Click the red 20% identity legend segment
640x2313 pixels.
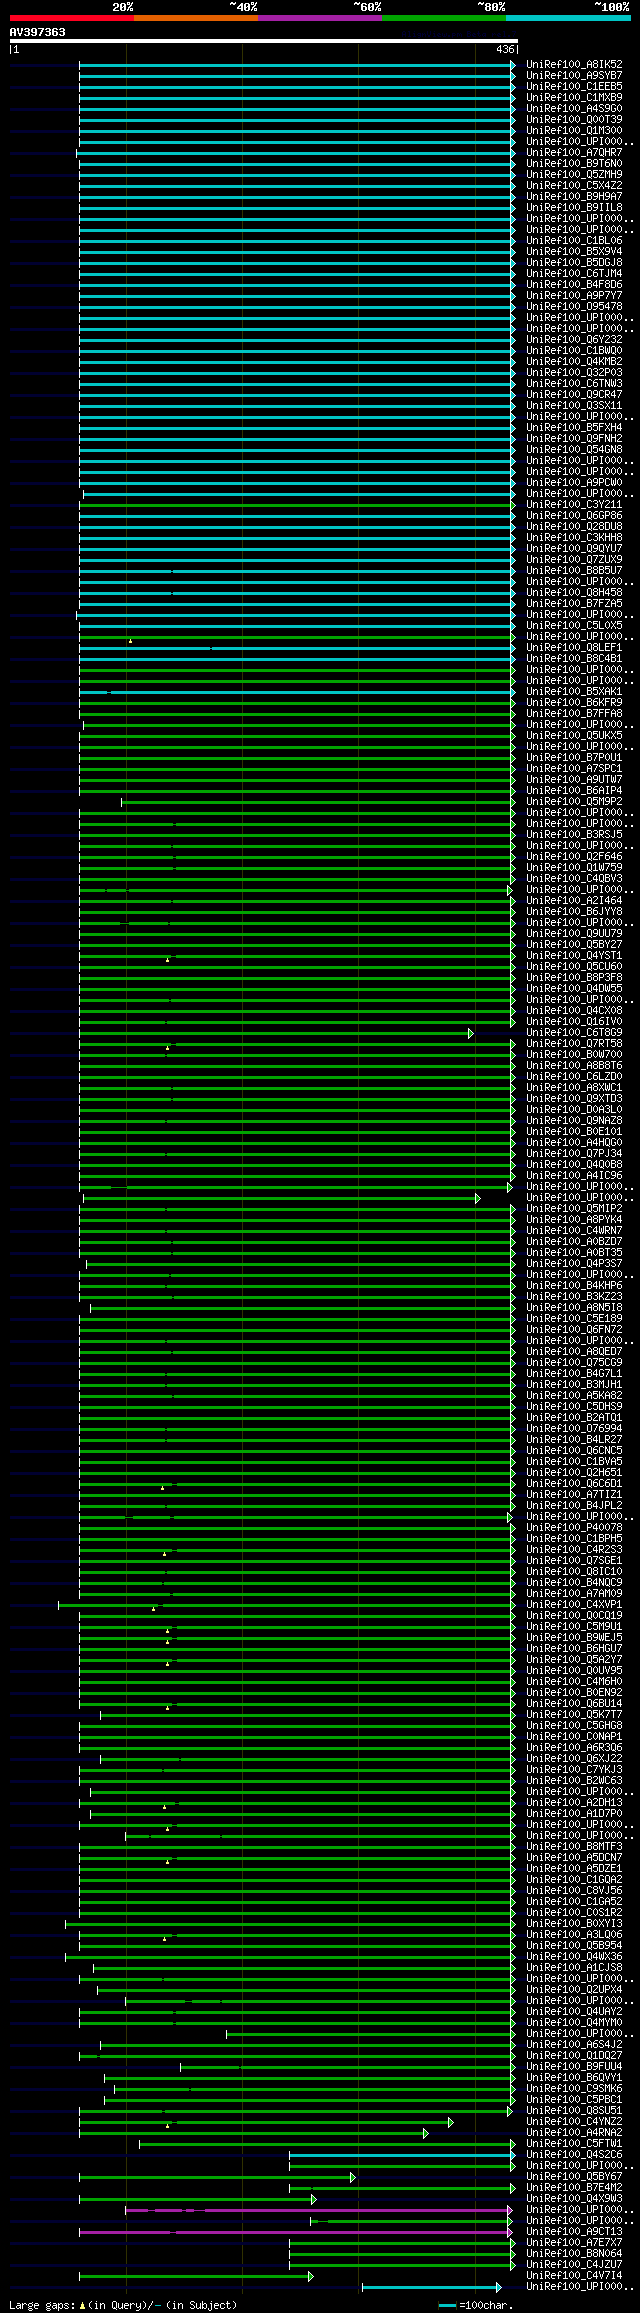click(x=72, y=18)
